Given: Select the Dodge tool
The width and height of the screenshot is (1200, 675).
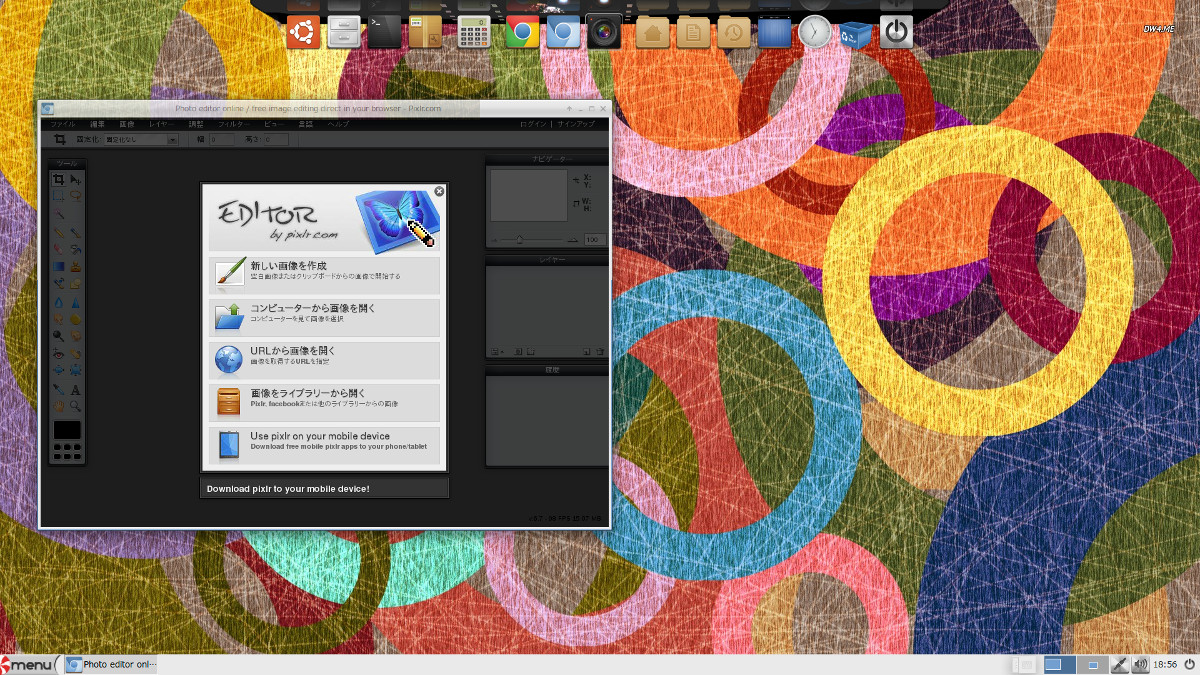Looking at the screenshot, I should click(58, 335).
